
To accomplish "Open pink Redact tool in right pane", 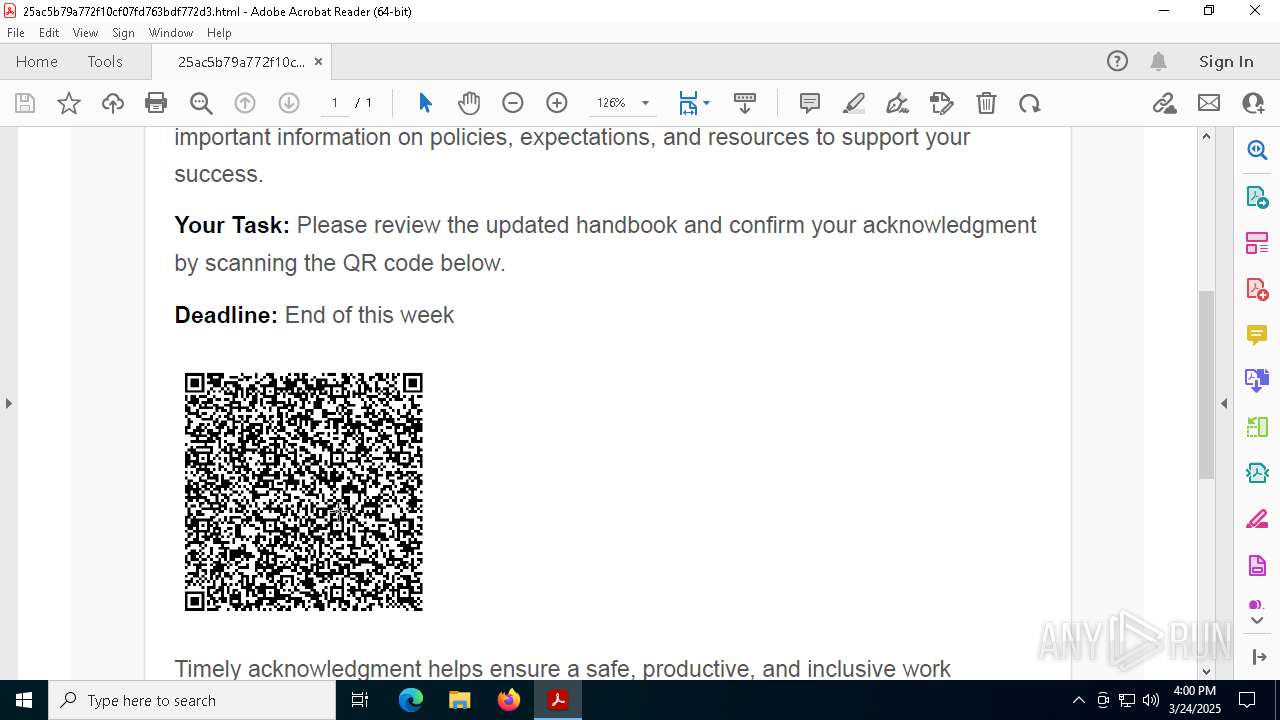I will click(1257, 520).
